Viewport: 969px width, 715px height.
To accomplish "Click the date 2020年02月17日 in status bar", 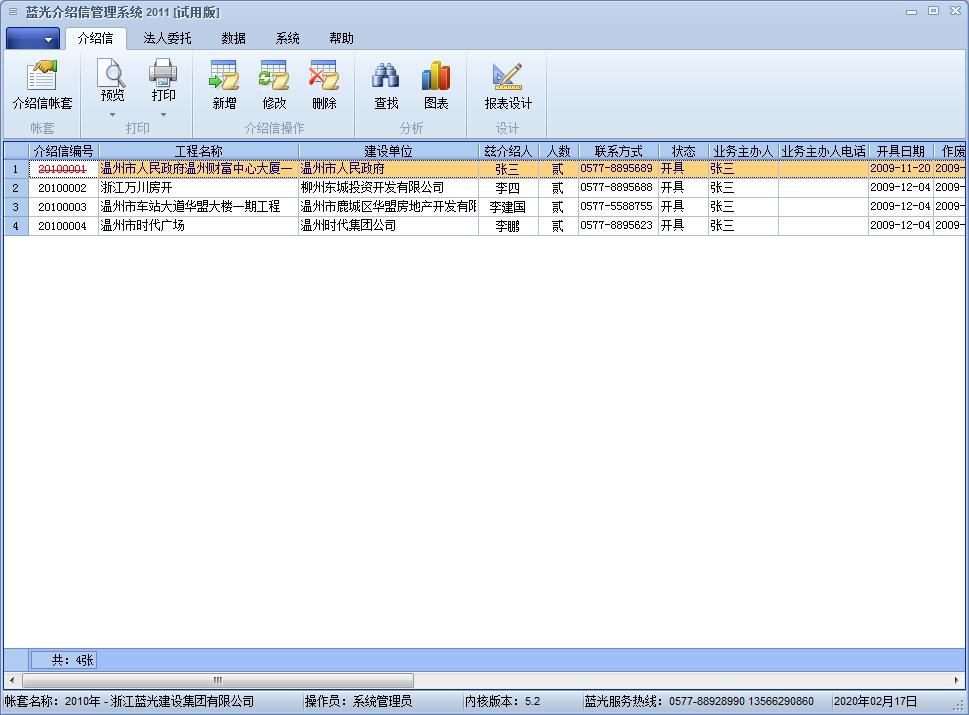I will 875,701.
